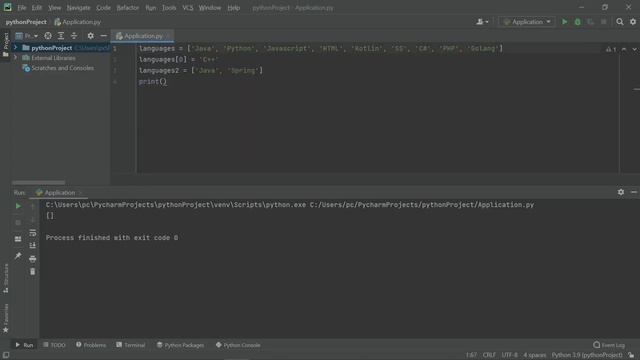Expand External Libraries node
Viewport: 640px width, 360px height.
[x=16, y=58]
